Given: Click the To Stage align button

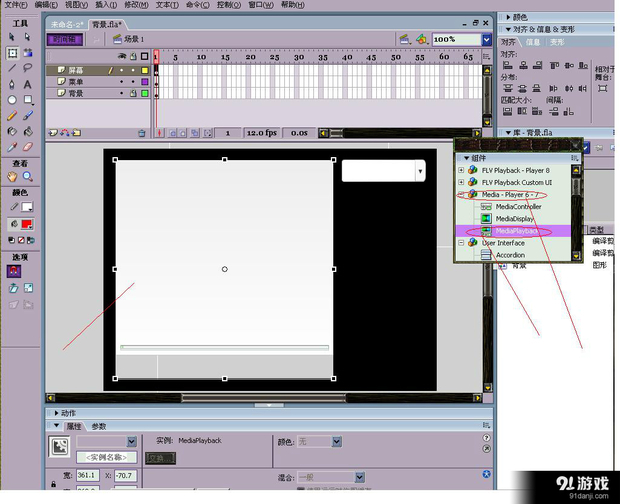Looking at the screenshot, I should [x=603, y=88].
